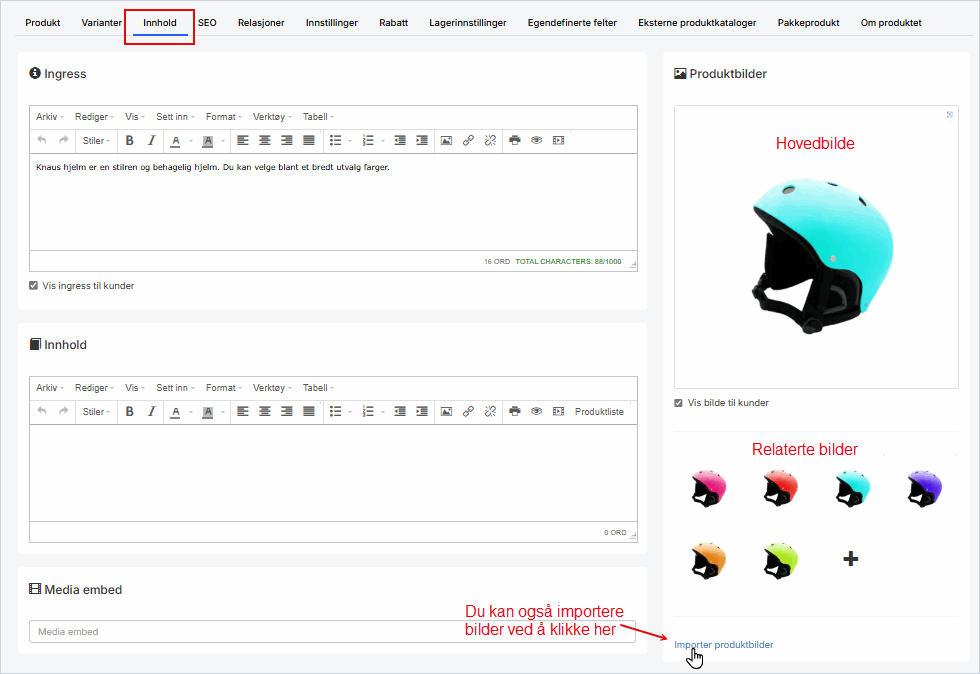This screenshot has width=980, height=674.
Task: Disable 'Vis bilde til kunder'
Action: tap(678, 402)
